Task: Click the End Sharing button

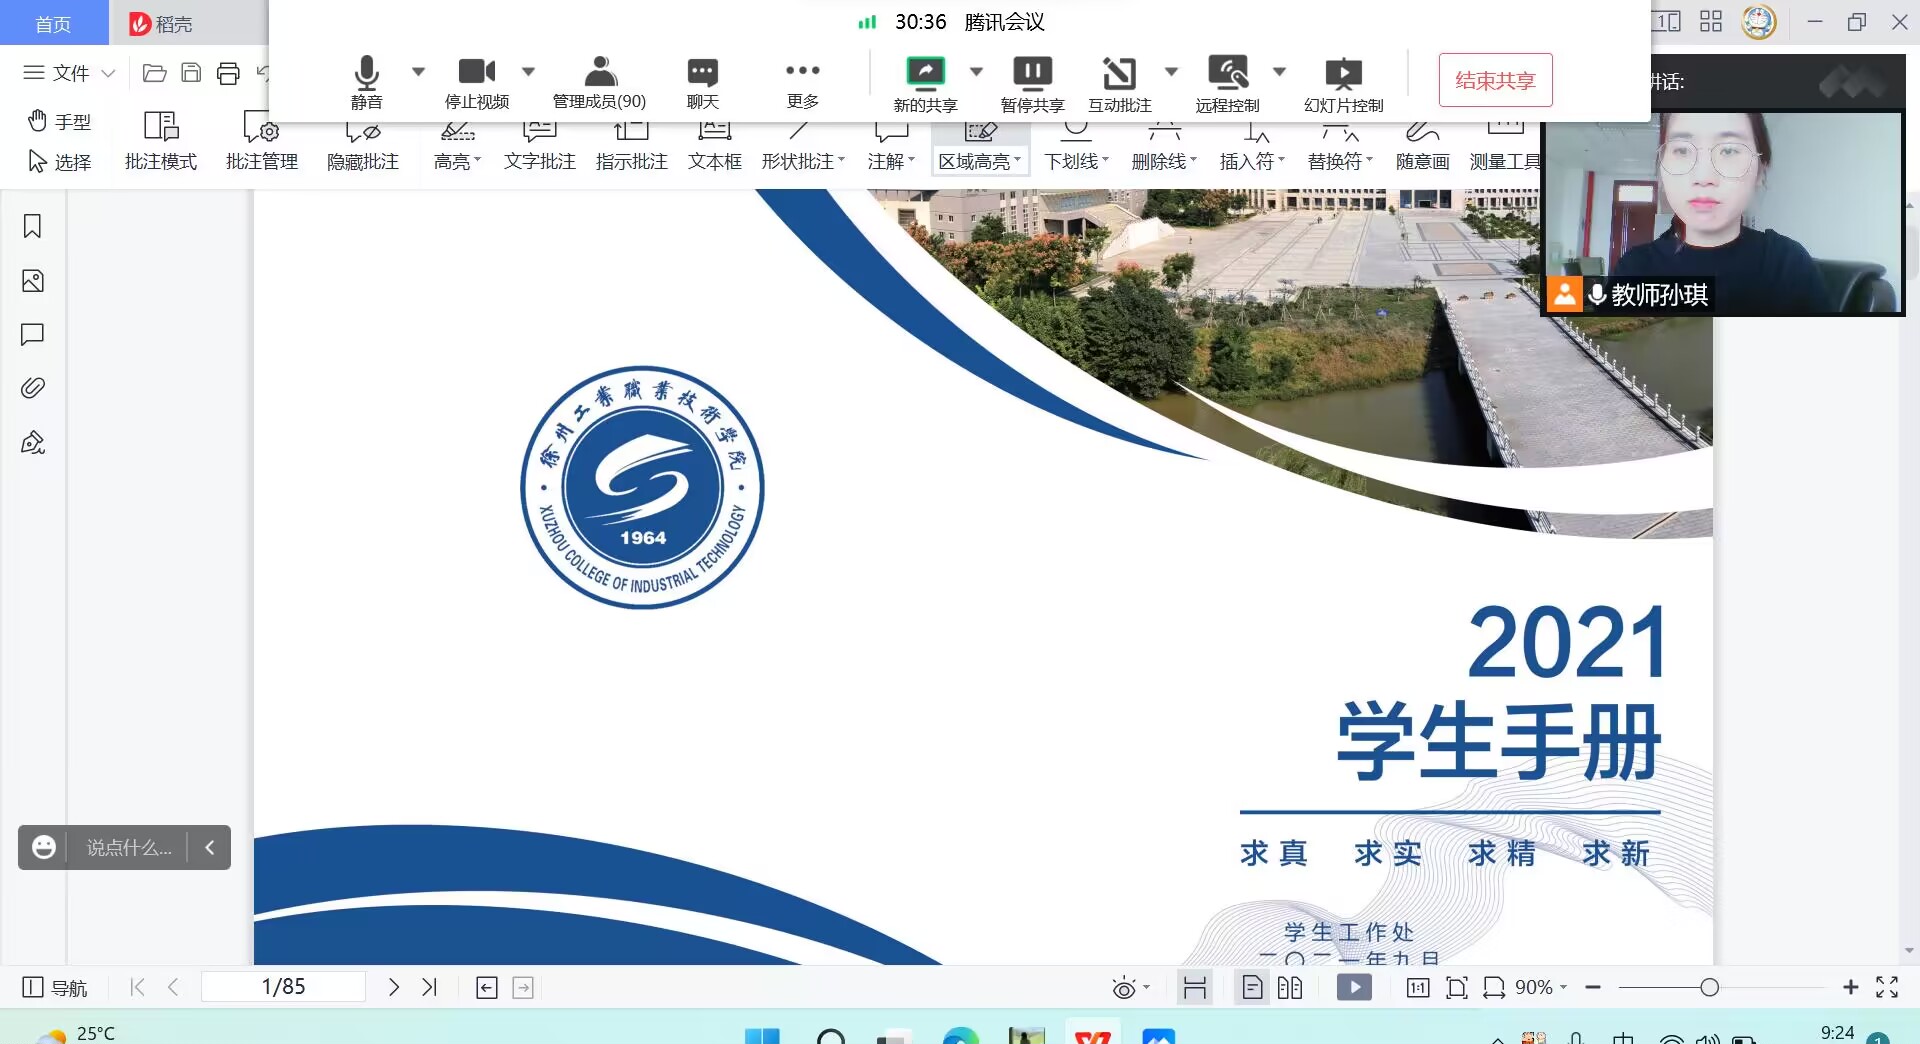Action: coord(1495,80)
